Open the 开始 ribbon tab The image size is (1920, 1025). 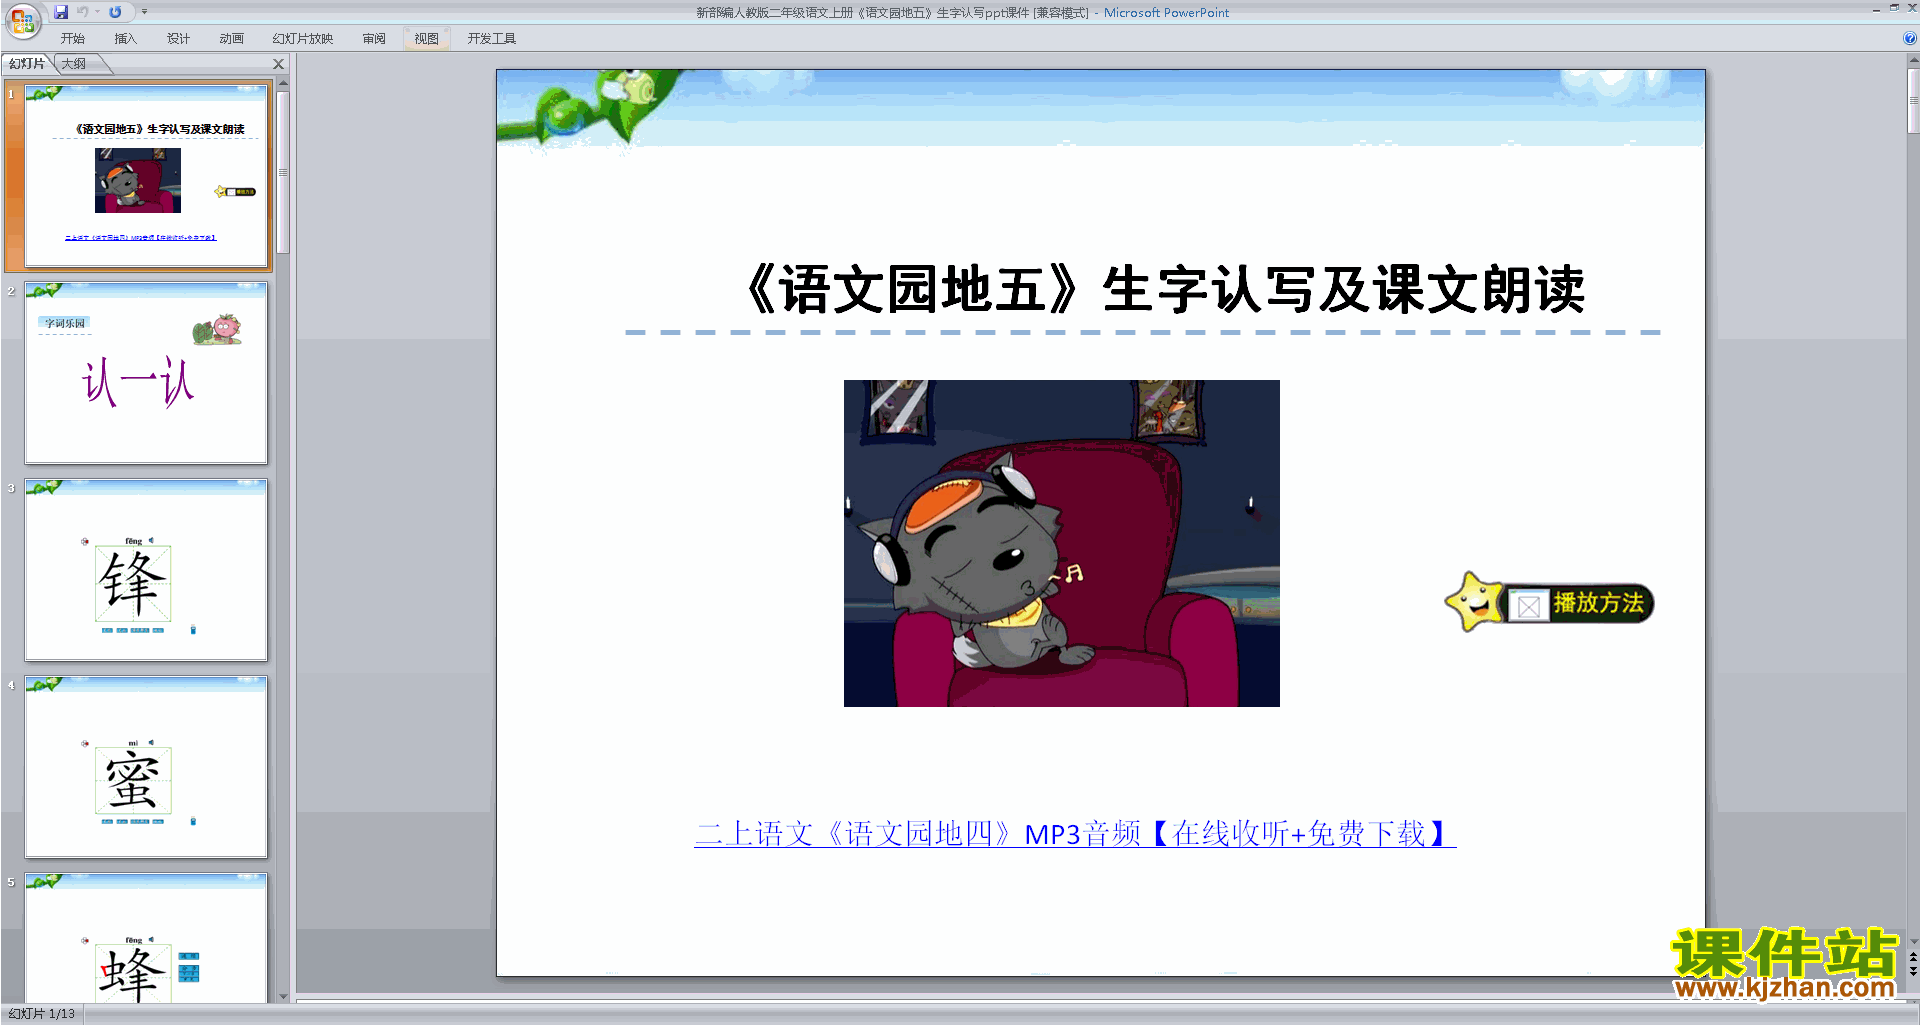pyautogui.click(x=73, y=39)
